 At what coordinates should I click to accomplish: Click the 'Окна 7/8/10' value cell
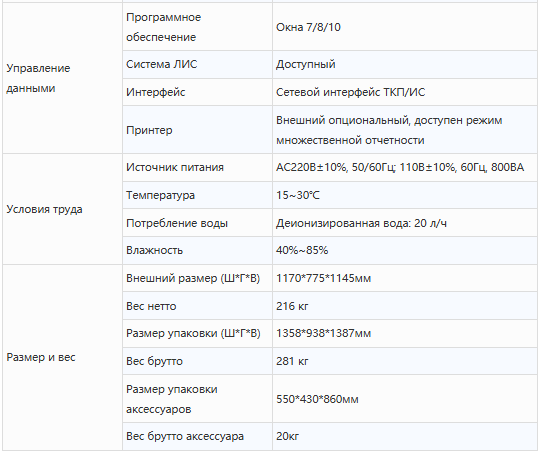(405, 27)
